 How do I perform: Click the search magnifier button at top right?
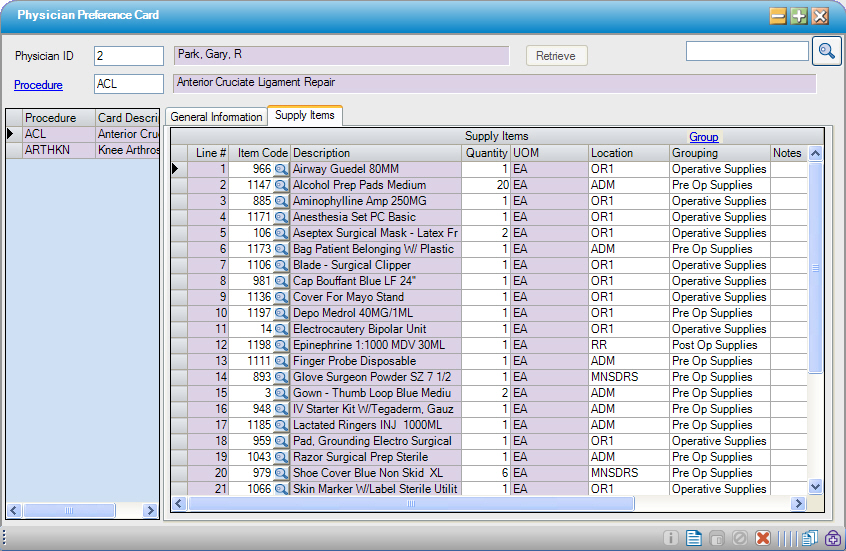(826, 51)
